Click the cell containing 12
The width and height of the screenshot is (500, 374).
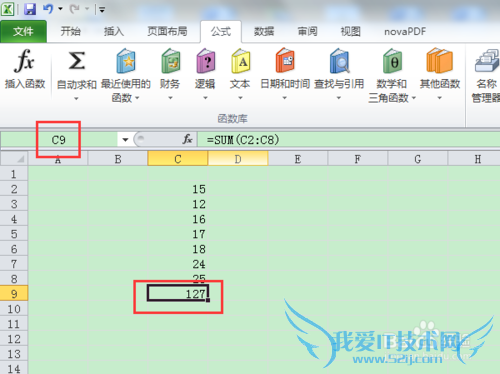tap(178, 204)
